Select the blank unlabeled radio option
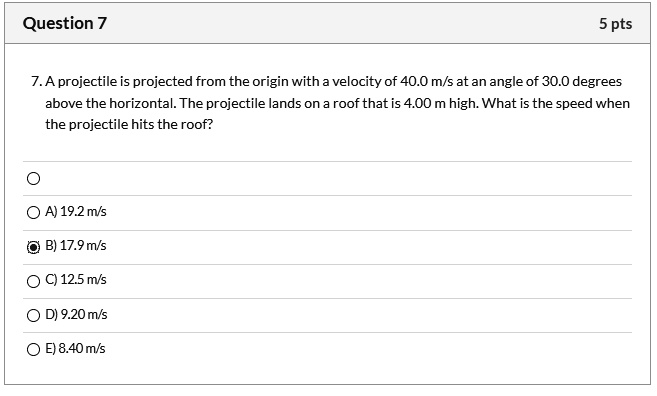657x396 pixels. click(34, 179)
